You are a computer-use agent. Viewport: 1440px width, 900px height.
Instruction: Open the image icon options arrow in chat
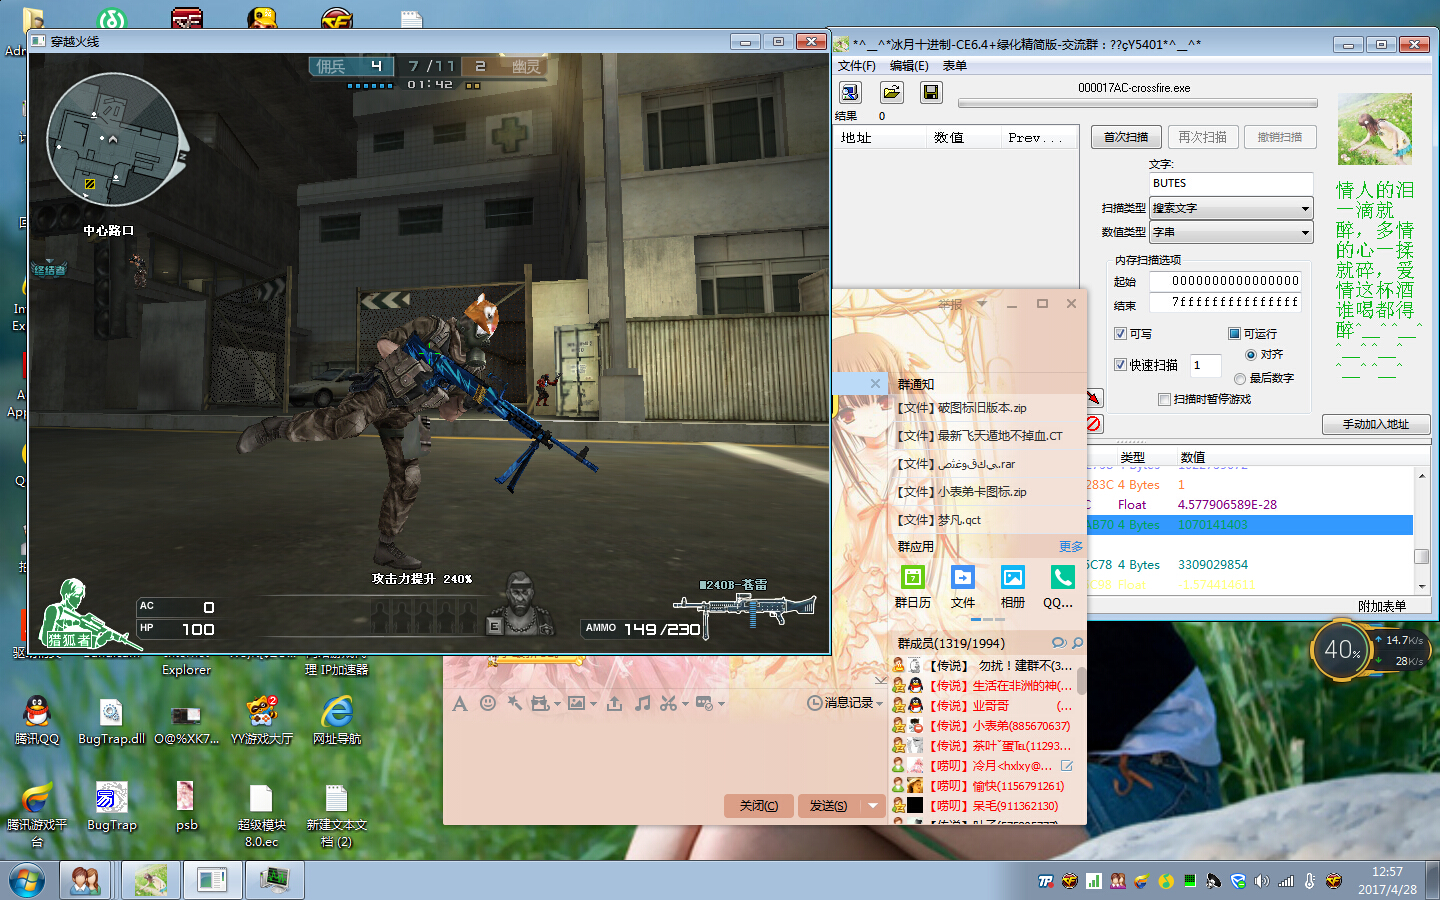[593, 704]
